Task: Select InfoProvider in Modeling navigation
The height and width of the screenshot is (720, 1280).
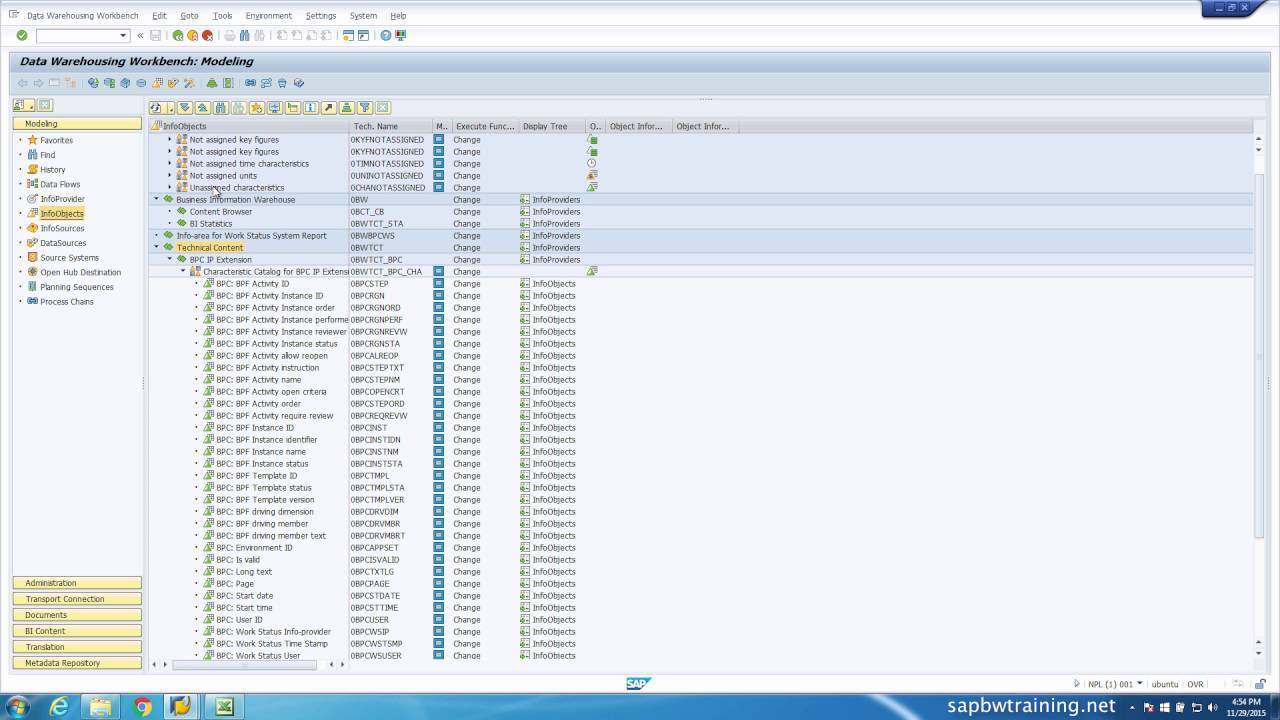Action: (x=62, y=199)
